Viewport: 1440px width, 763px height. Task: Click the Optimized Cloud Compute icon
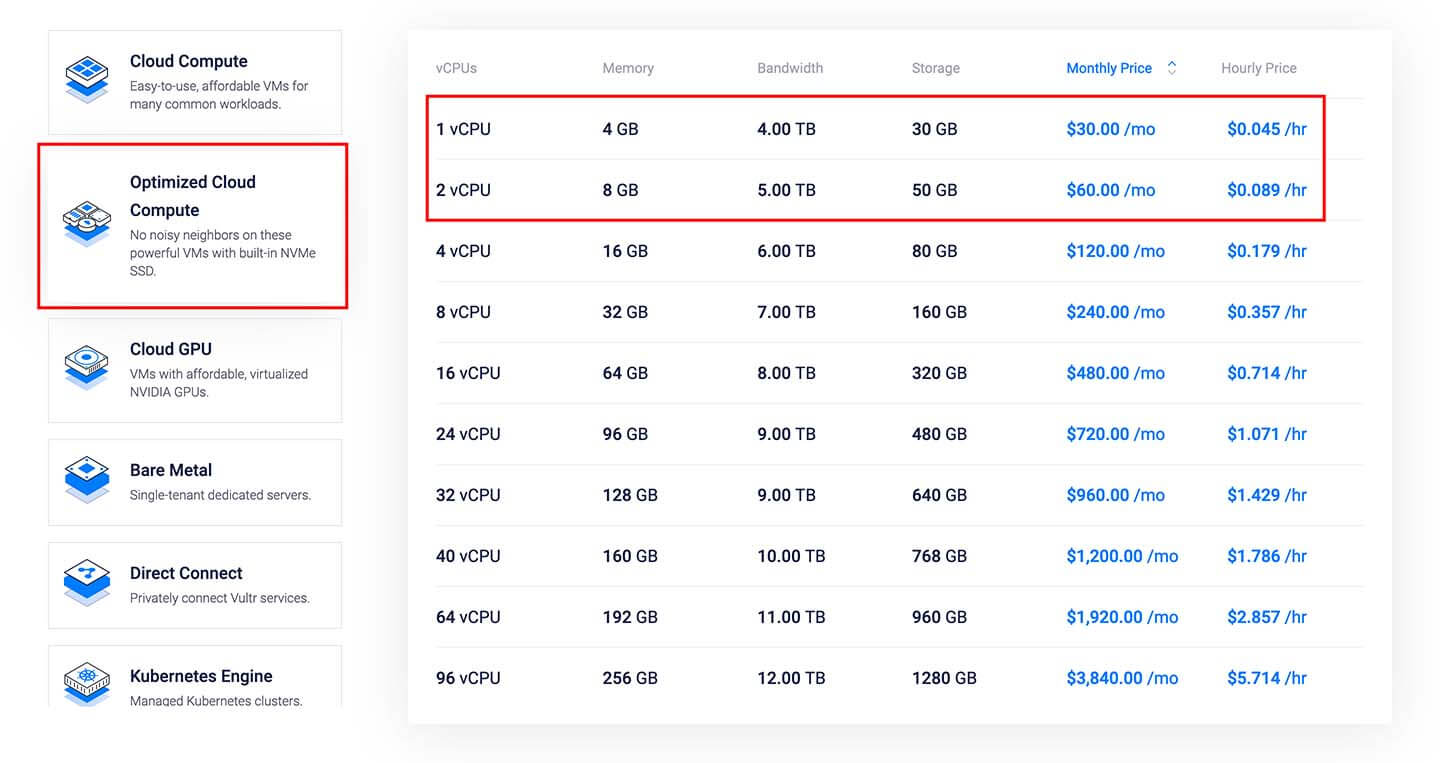[87, 223]
